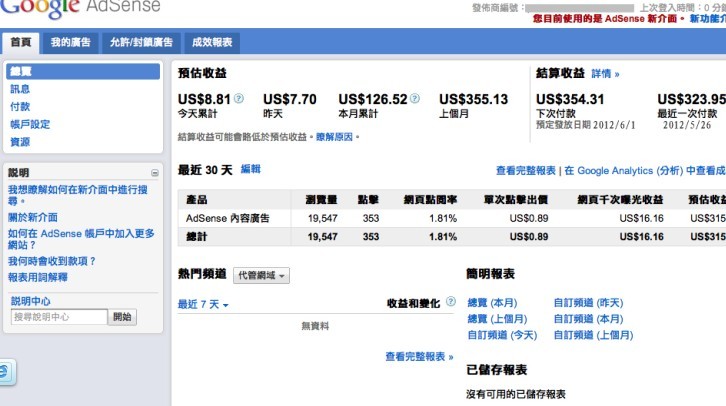Open help icon beside today's US$8.81 earnings
The image size is (726, 406).
click(238, 98)
